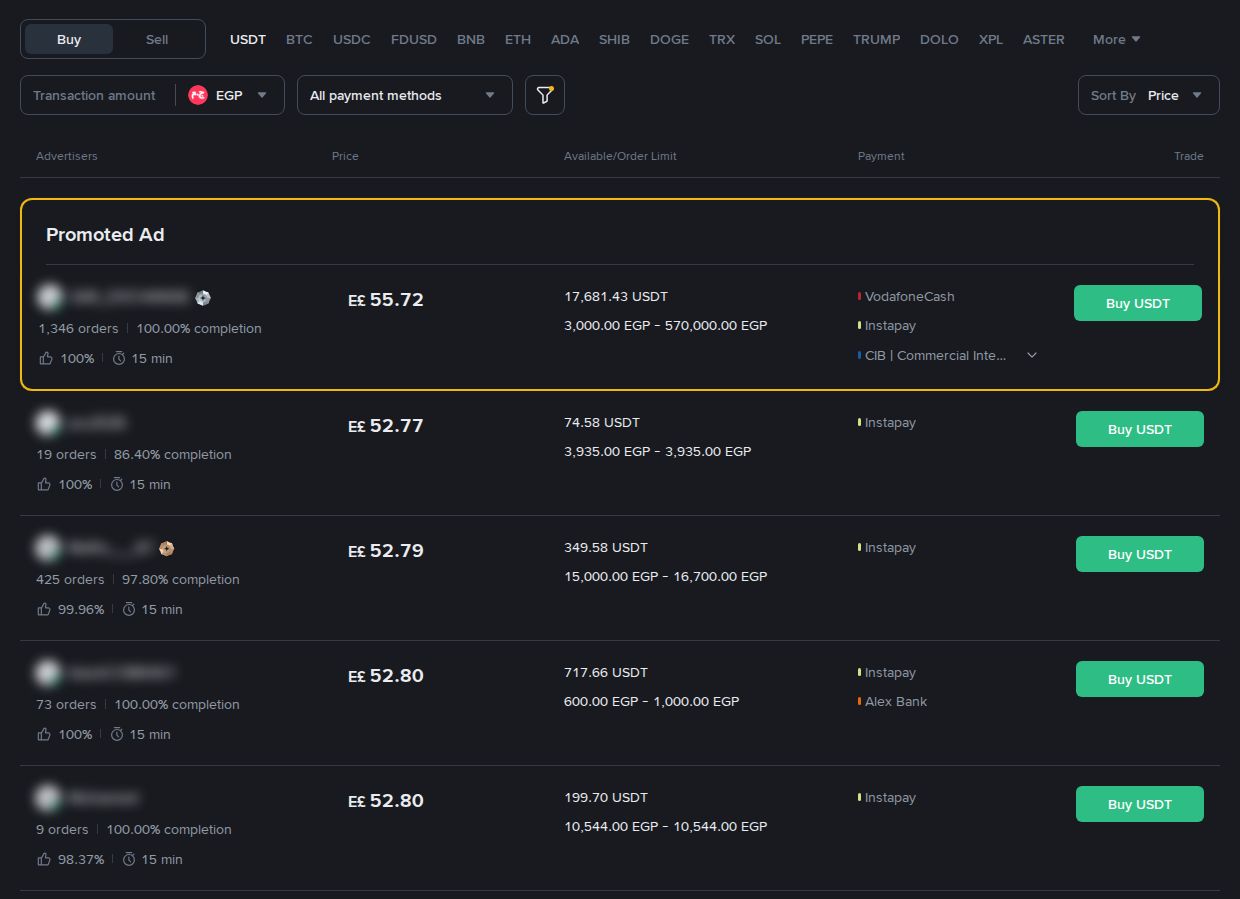Select the DOGE coin tab
The width and height of the screenshot is (1240, 899).
tap(669, 39)
